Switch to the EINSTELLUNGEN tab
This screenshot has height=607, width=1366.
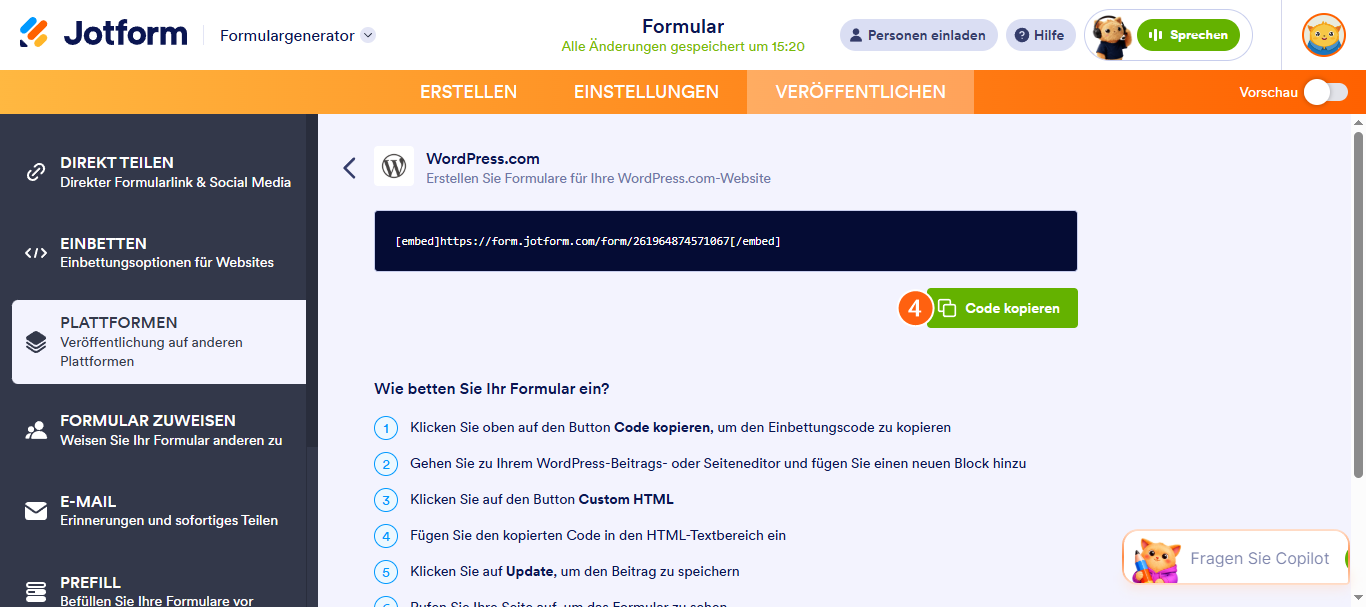coord(646,92)
